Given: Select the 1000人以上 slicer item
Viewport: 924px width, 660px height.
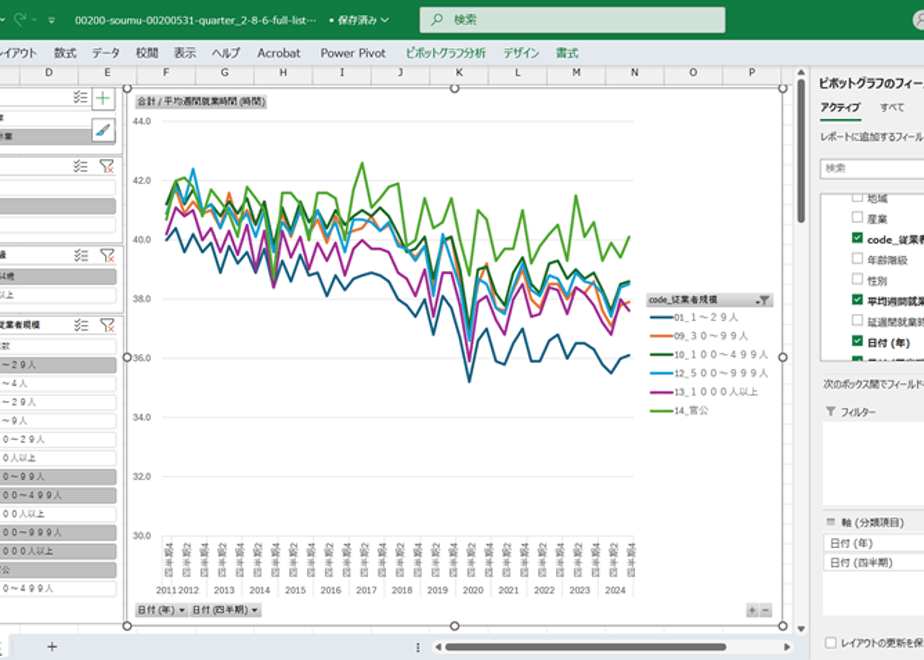Looking at the screenshot, I should (58, 551).
